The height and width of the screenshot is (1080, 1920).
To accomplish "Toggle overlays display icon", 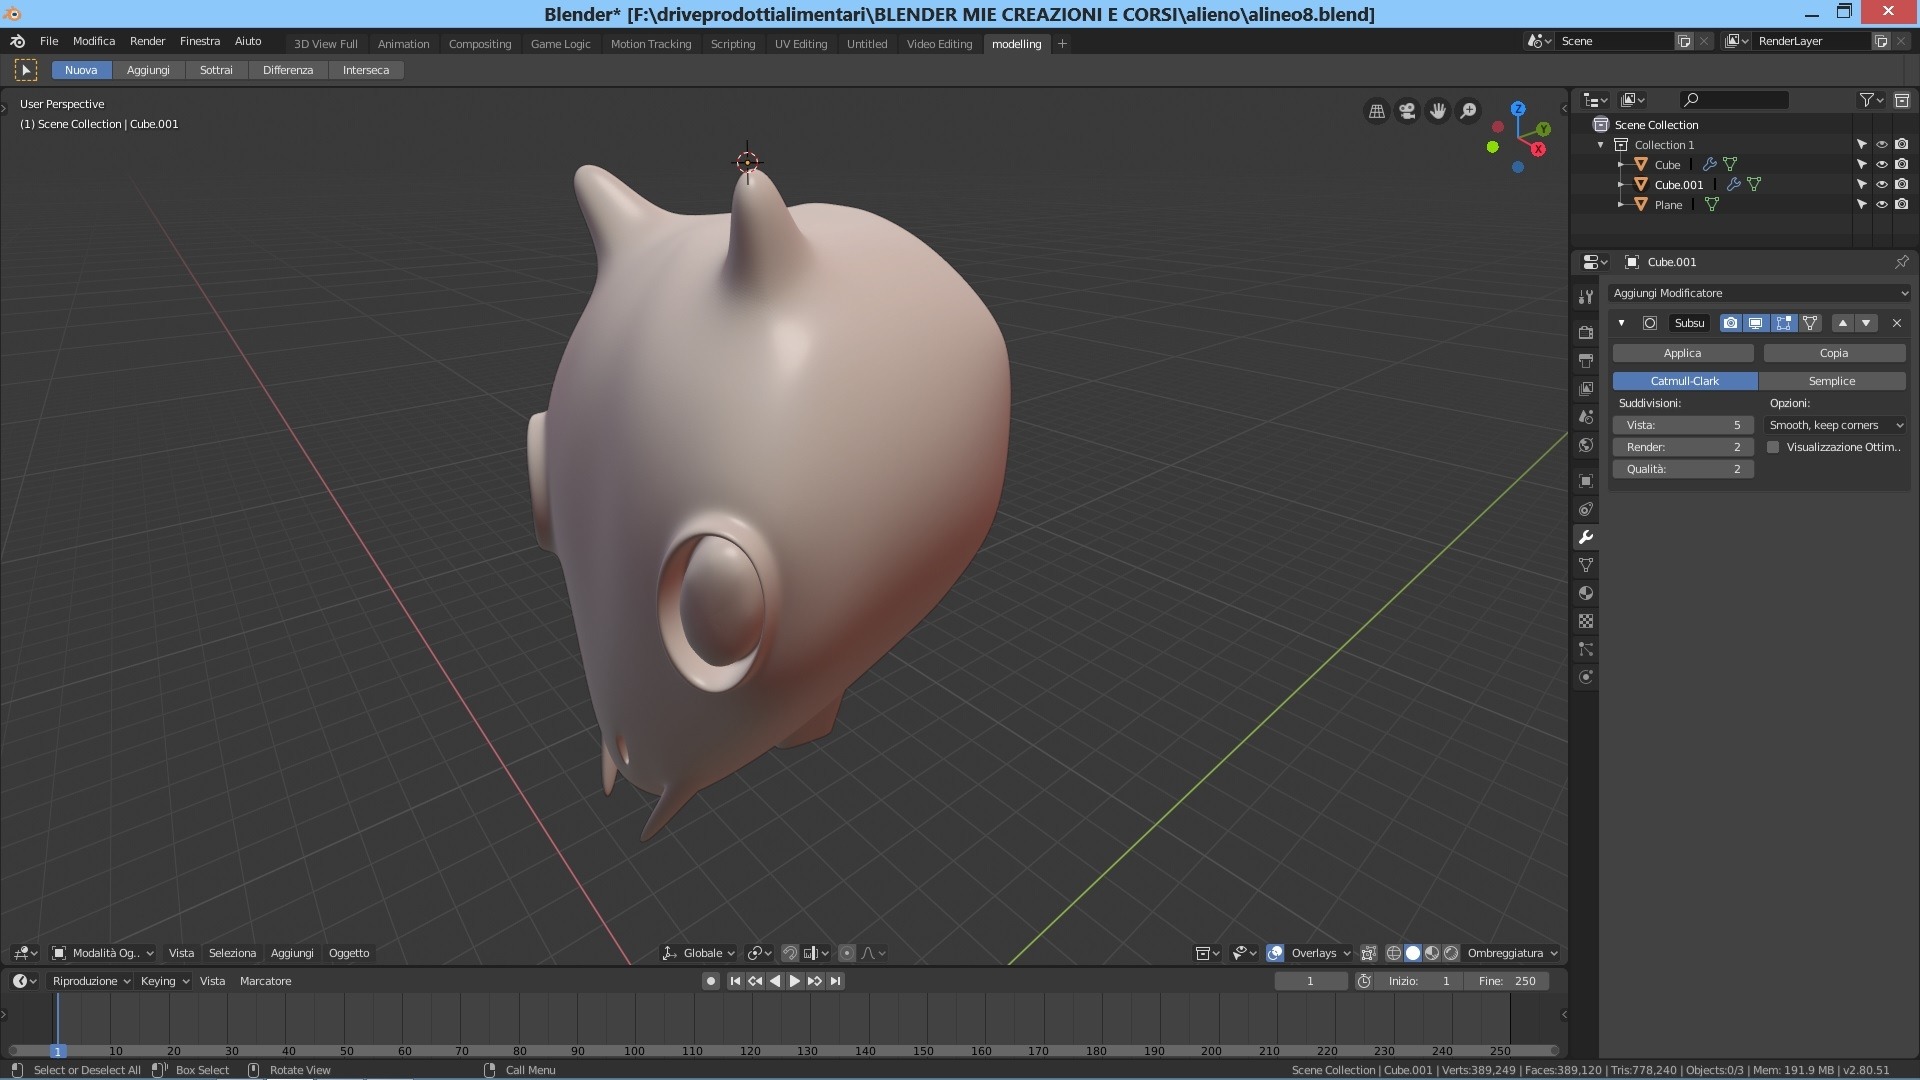I will [1275, 953].
